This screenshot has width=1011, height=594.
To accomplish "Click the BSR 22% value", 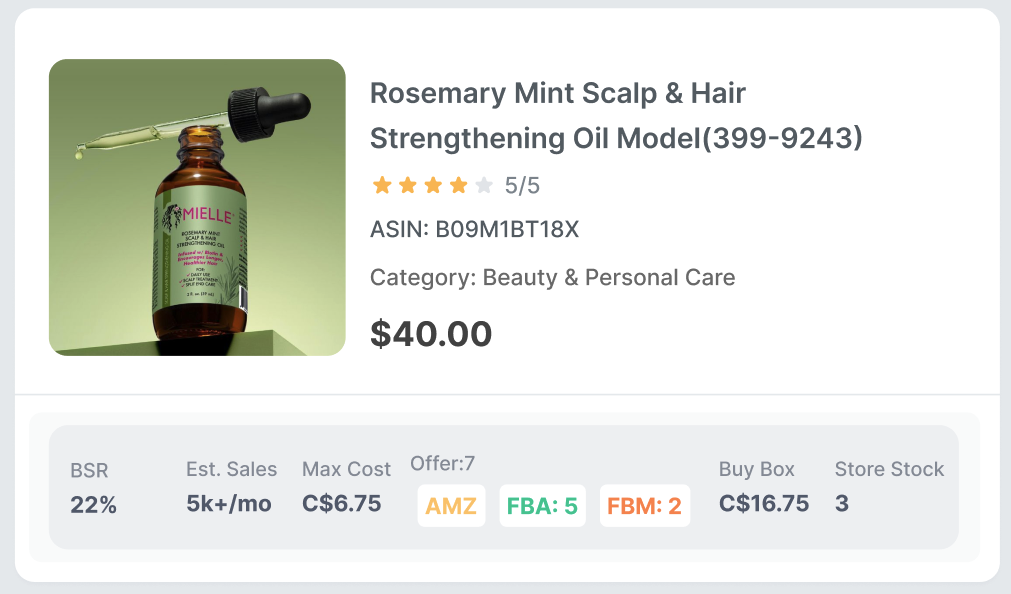I will pyautogui.click(x=93, y=504).
